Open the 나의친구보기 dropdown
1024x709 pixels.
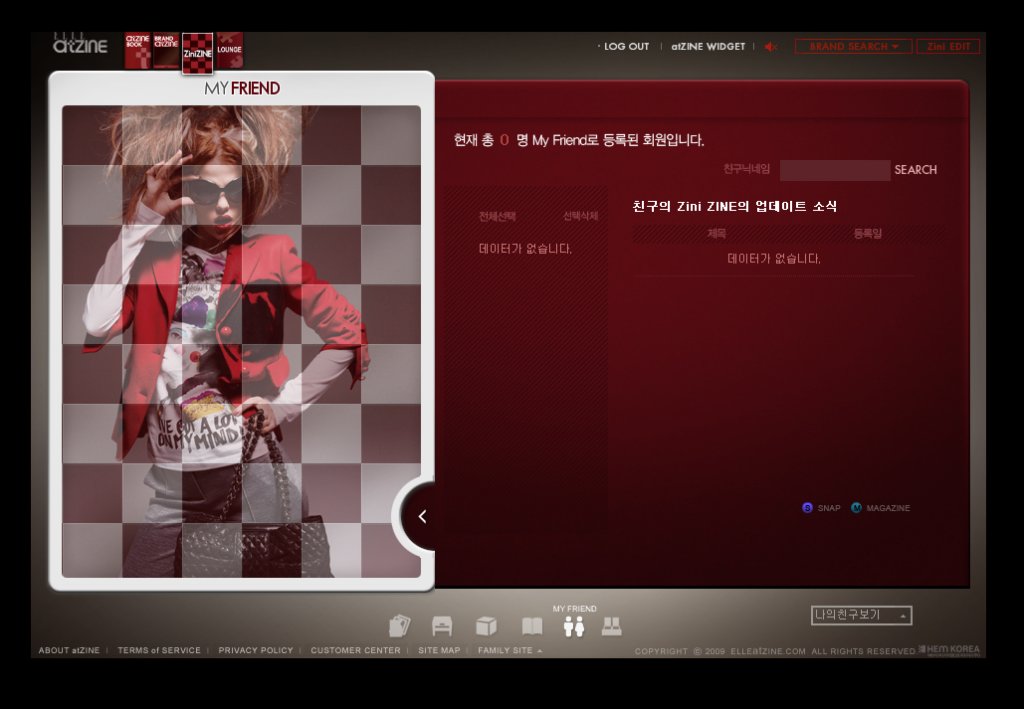click(861, 615)
